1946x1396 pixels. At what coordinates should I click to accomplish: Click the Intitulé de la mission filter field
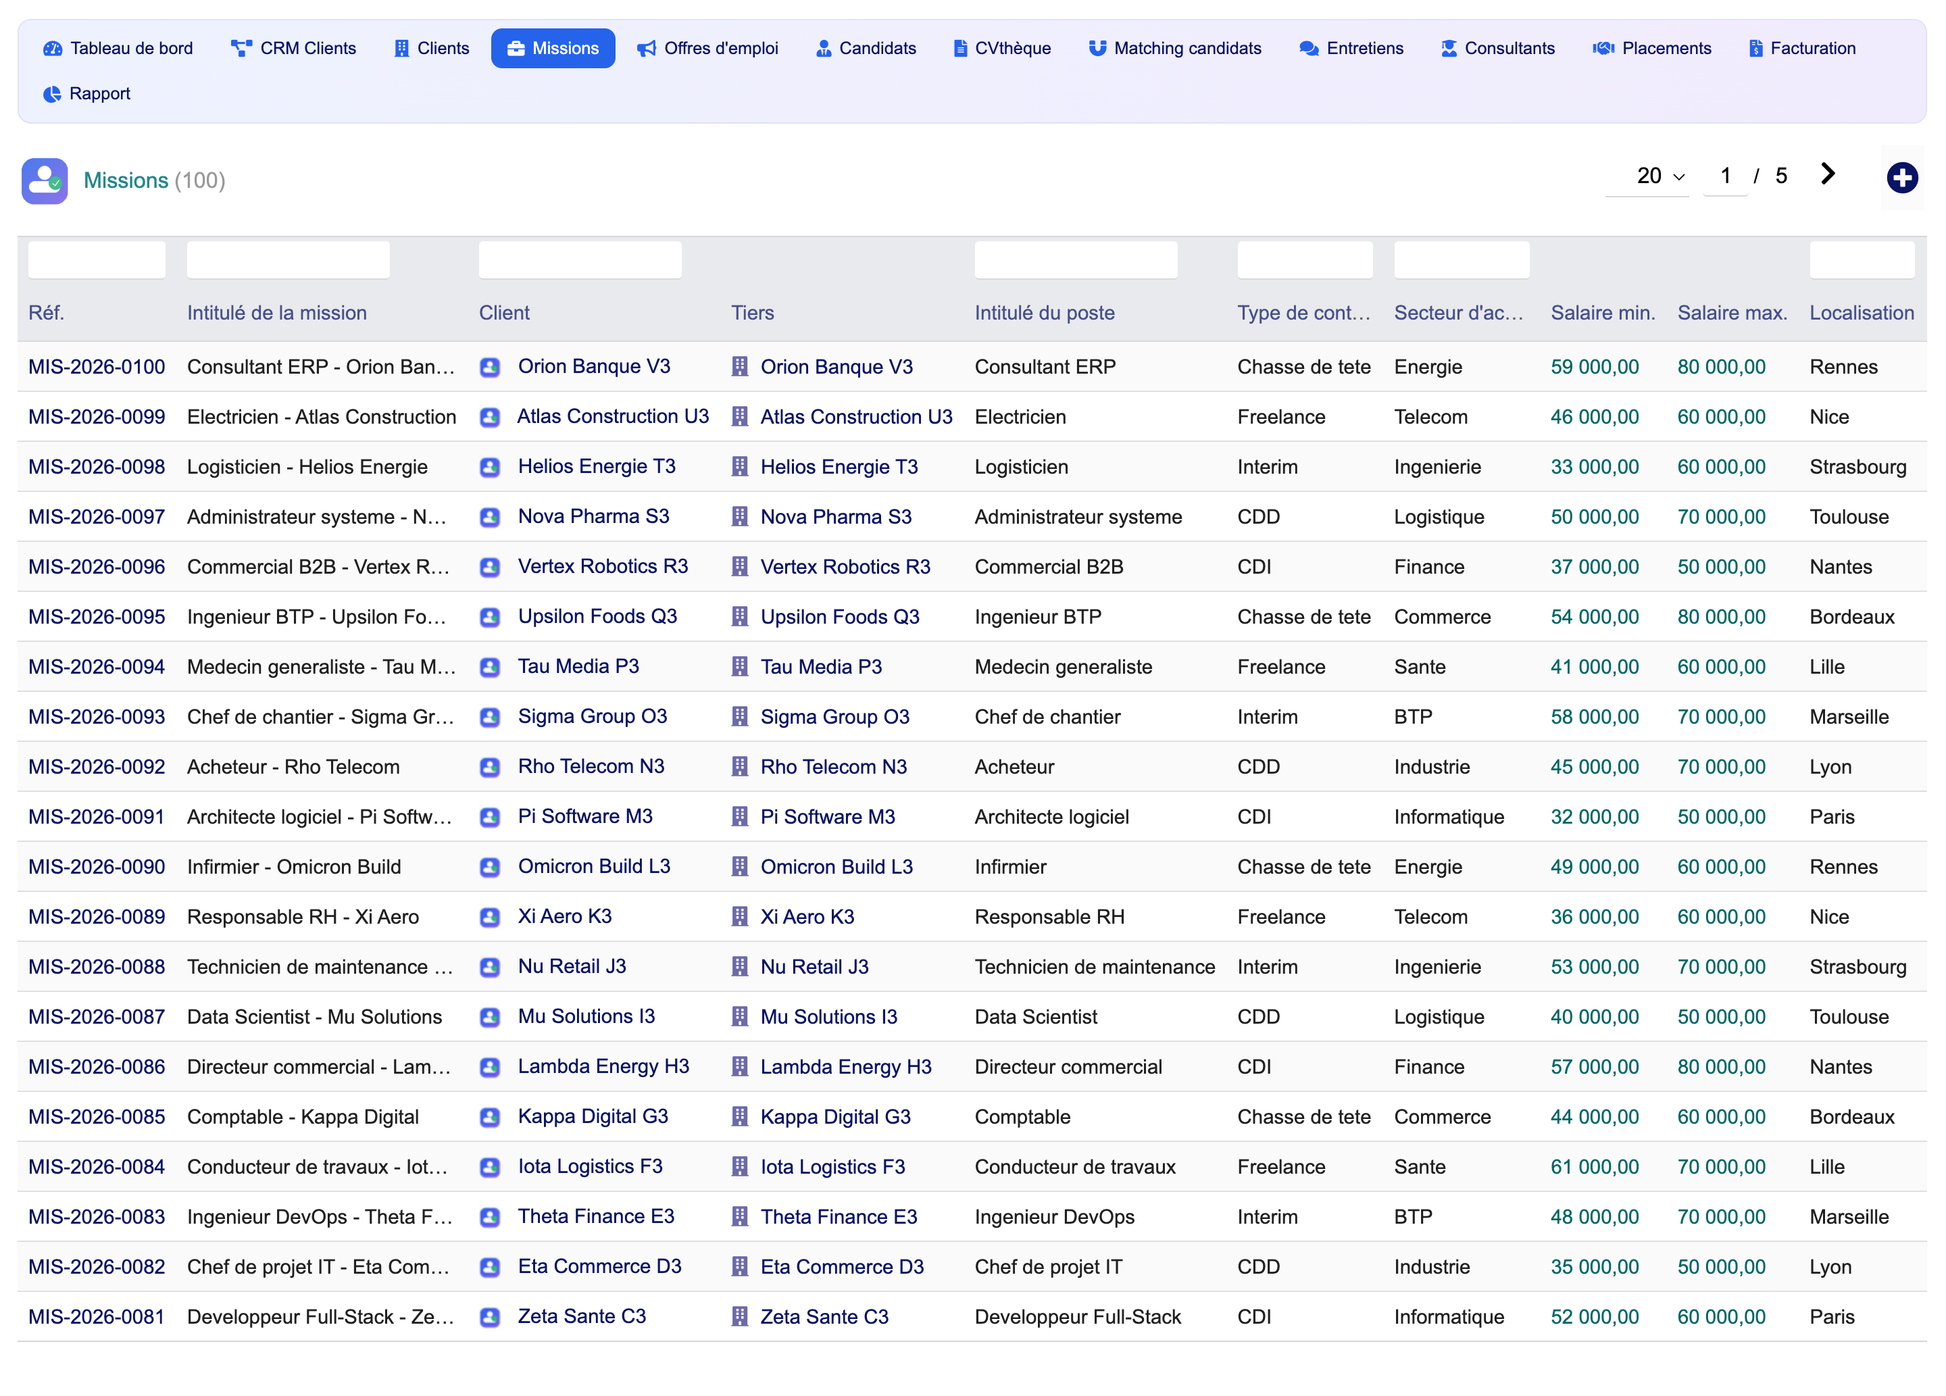point(288,260)
